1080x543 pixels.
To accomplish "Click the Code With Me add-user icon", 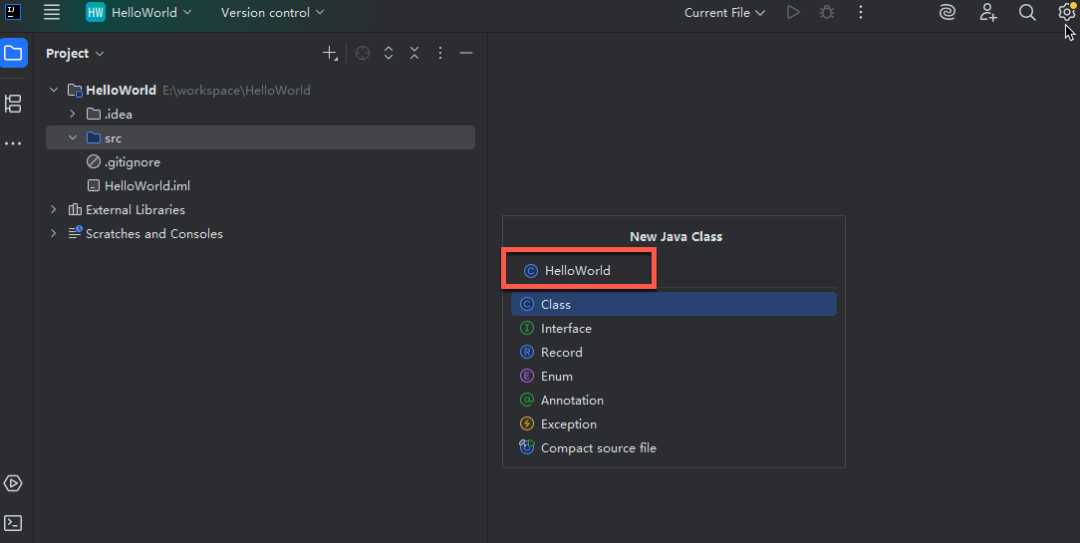I will [x=988, y=12].
